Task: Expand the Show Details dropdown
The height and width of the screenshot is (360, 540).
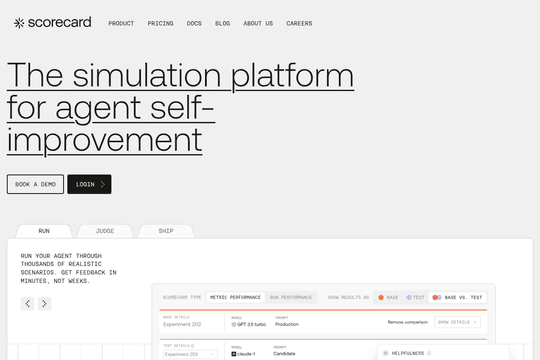Action: pos(457,322)
